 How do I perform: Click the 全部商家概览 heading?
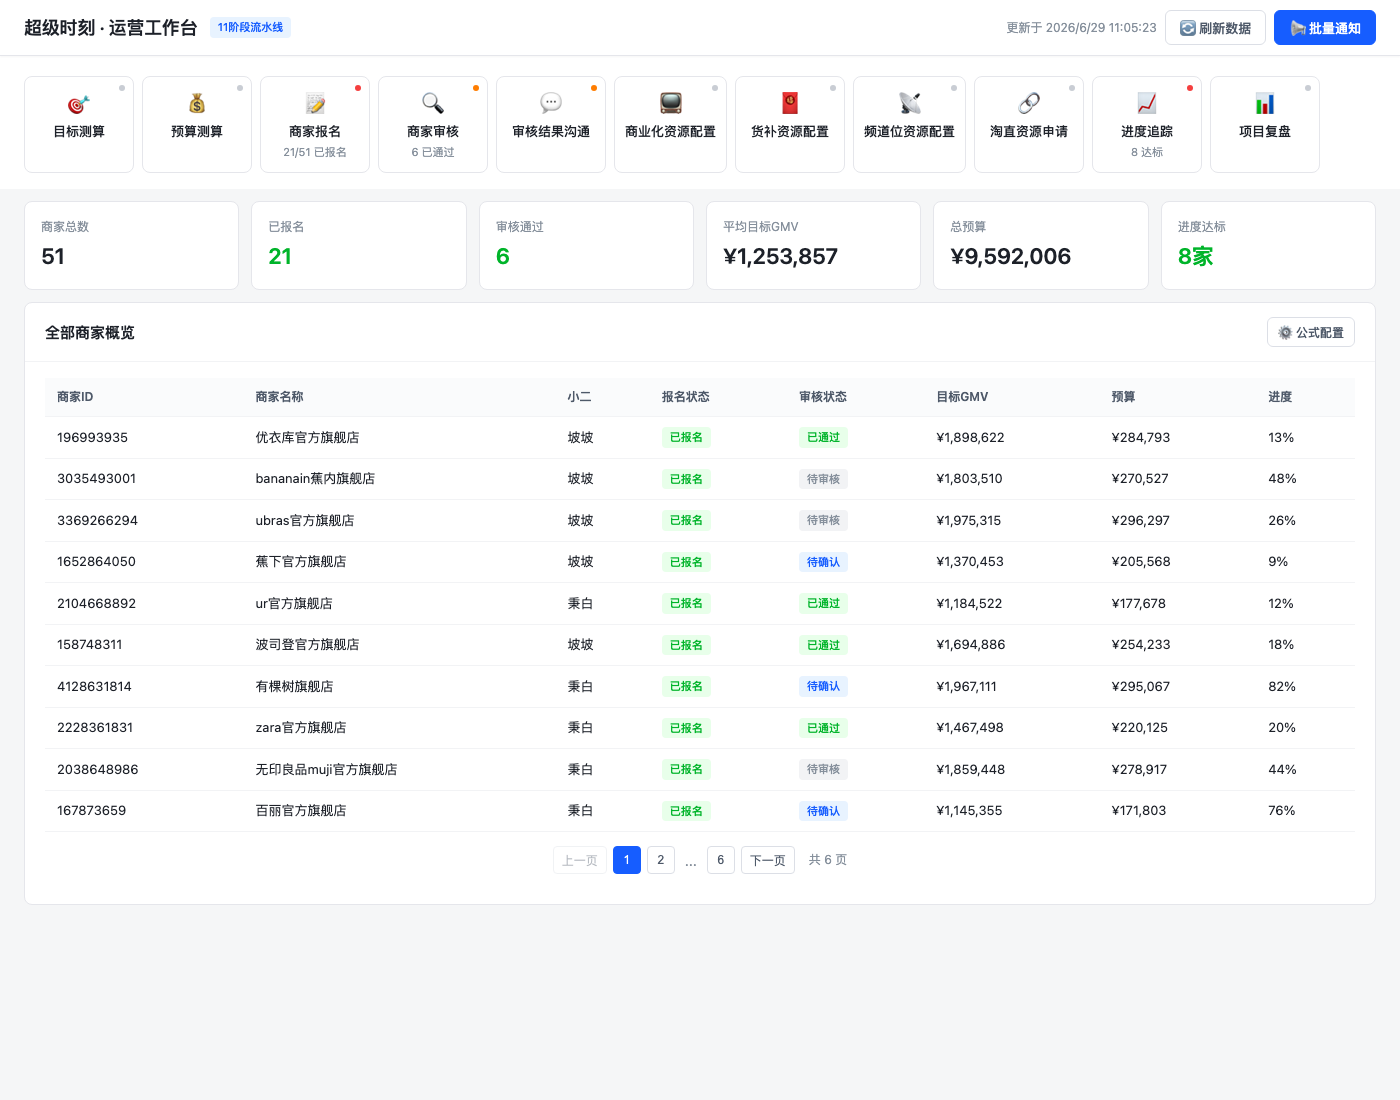click(90, 333)
